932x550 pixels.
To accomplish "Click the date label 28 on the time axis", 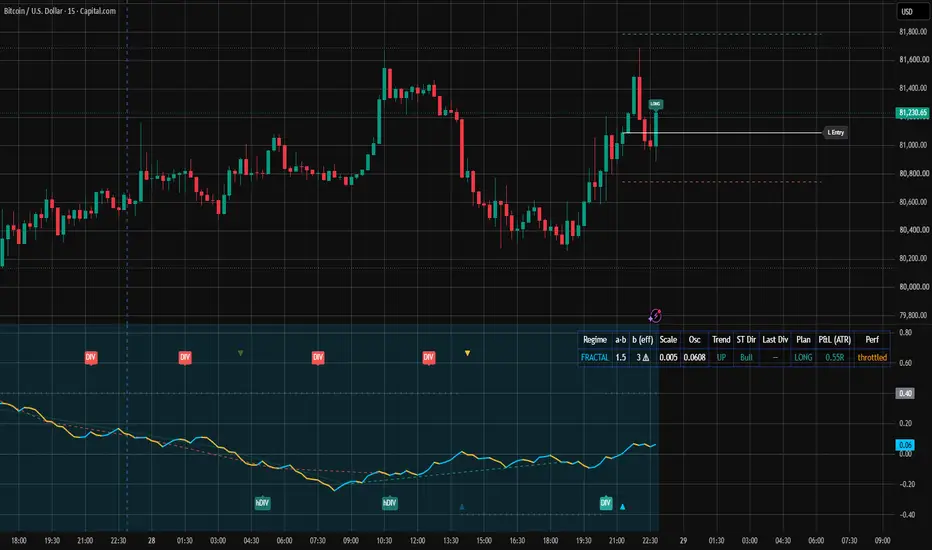I will click(x=152, y=540).
